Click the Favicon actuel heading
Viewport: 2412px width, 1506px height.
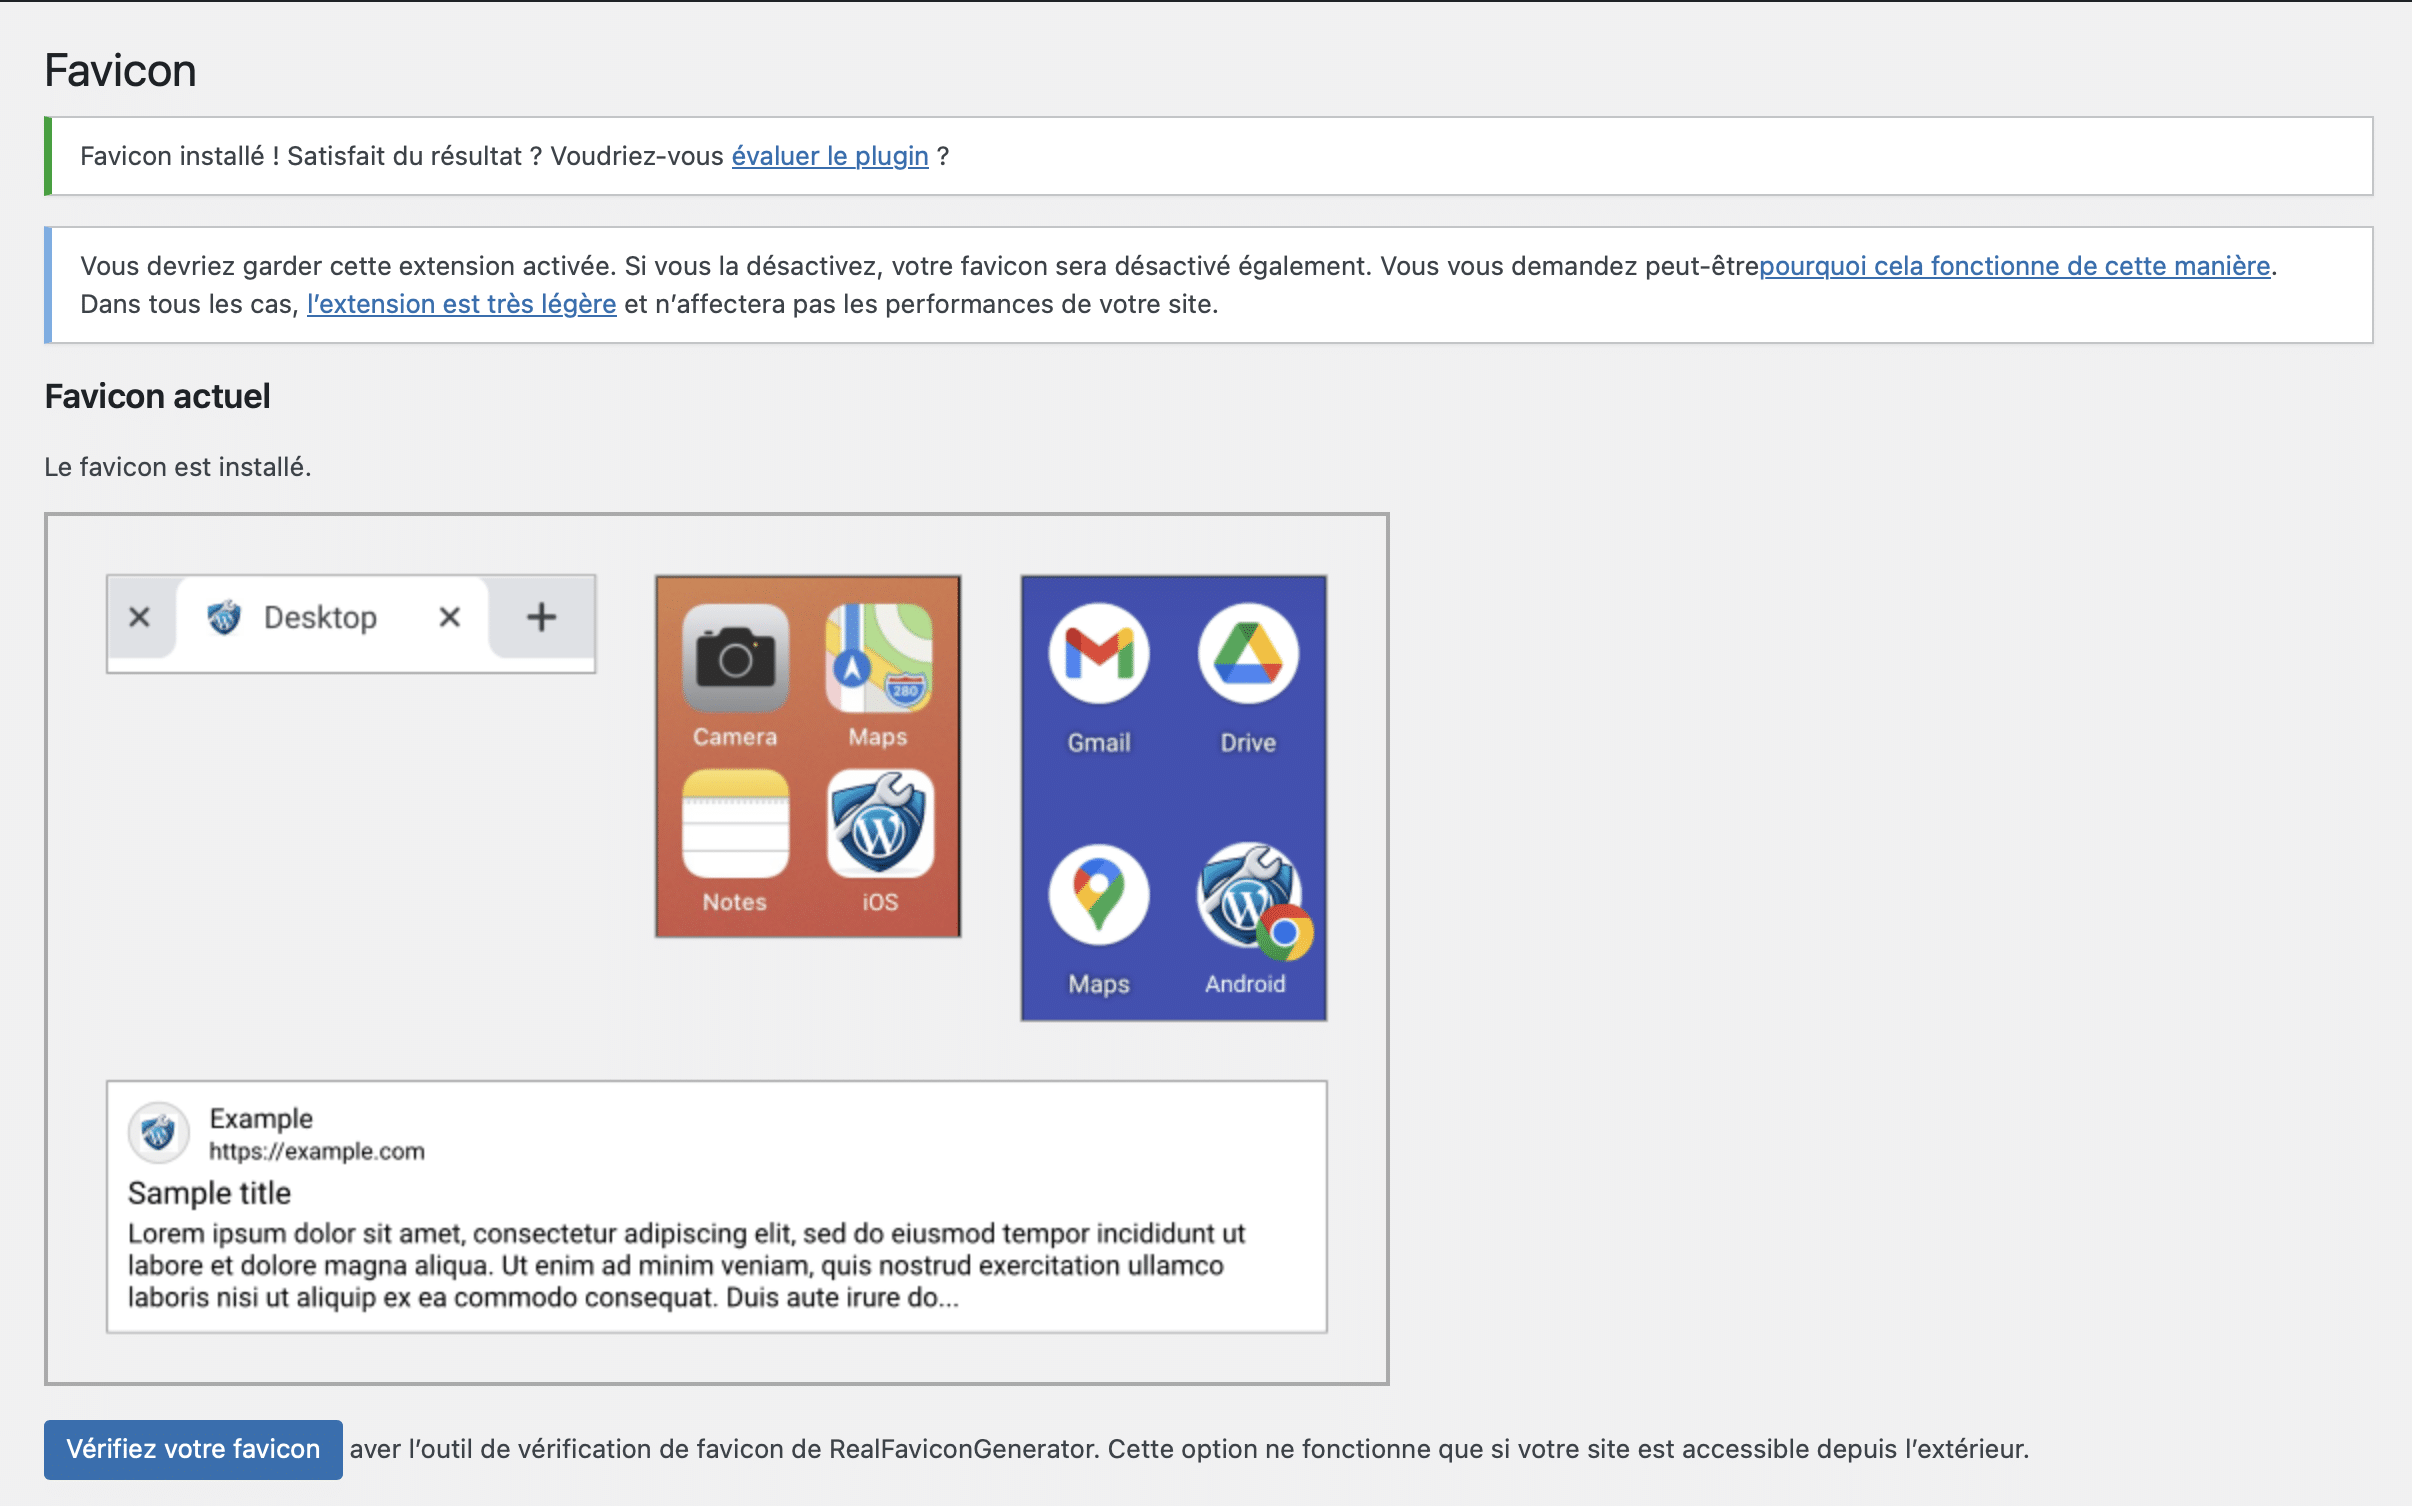coord(157,396)
